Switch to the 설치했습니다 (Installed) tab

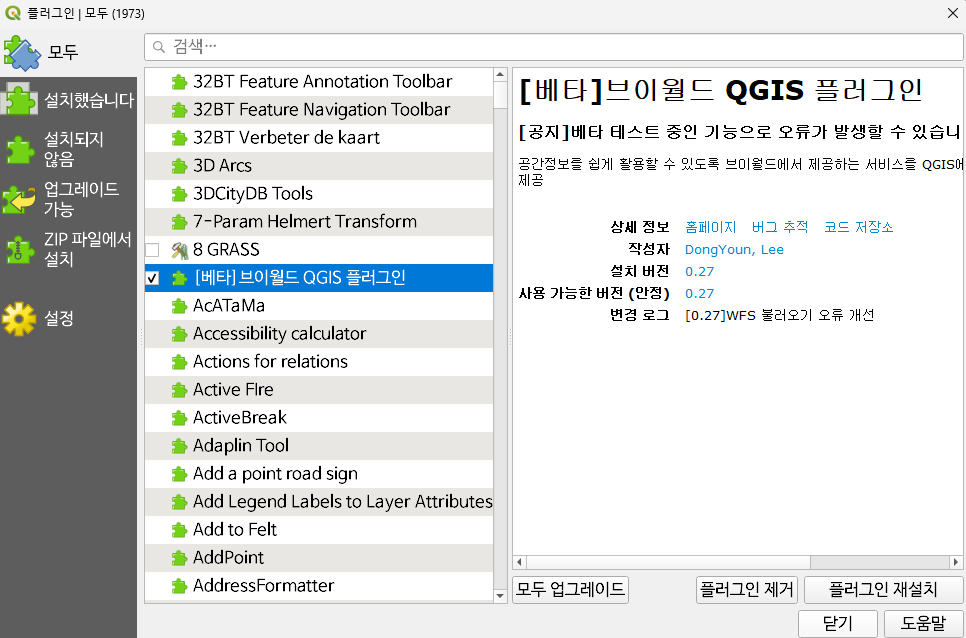tap(68, 100)
